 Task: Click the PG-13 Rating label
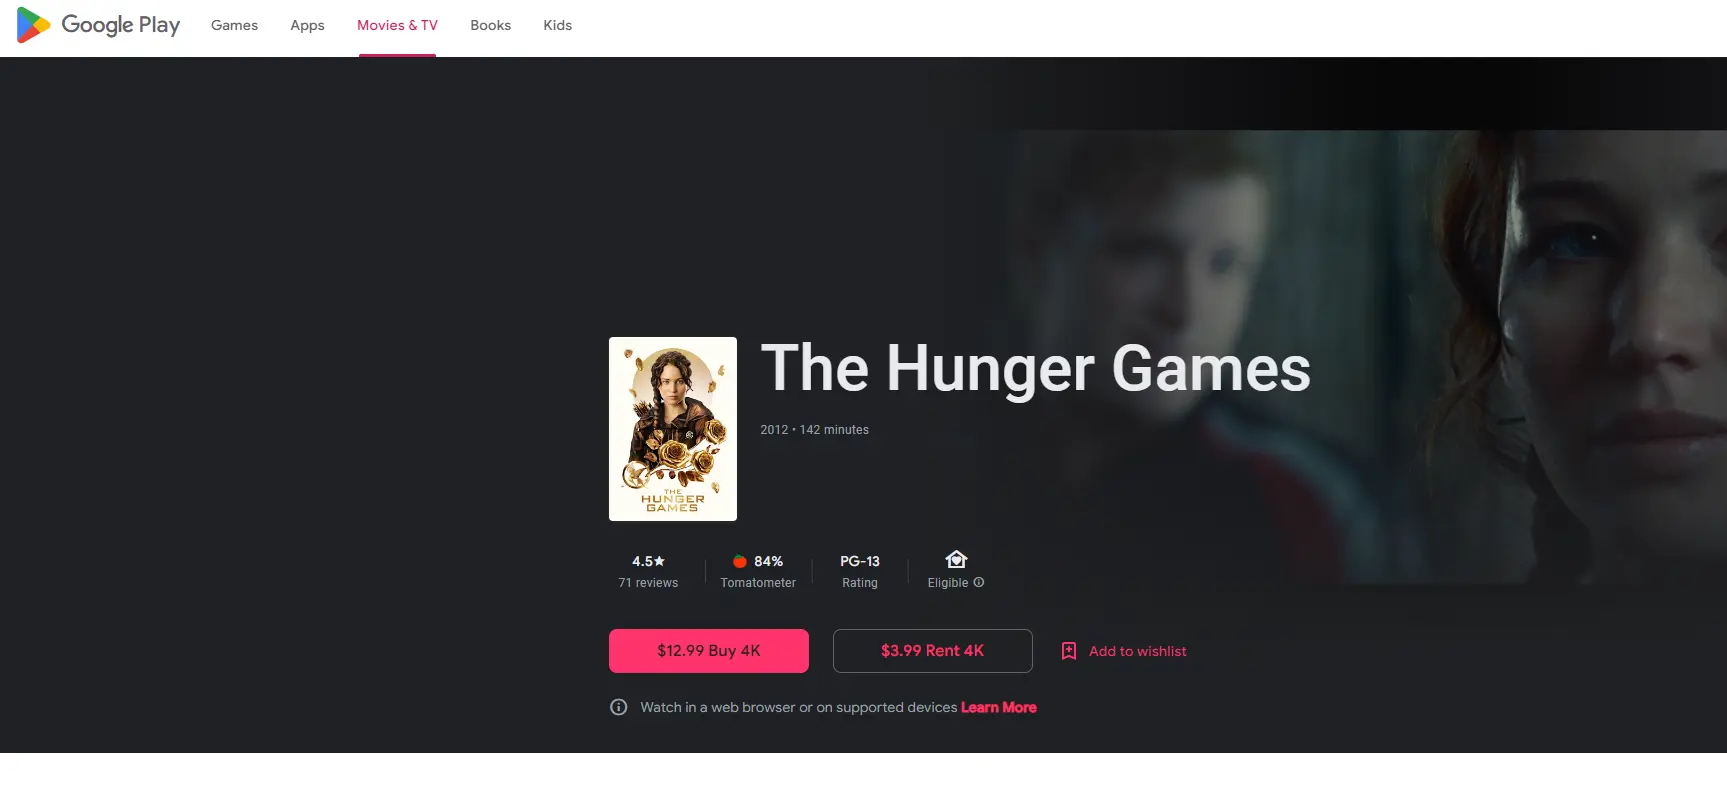[x=860, y=572]
